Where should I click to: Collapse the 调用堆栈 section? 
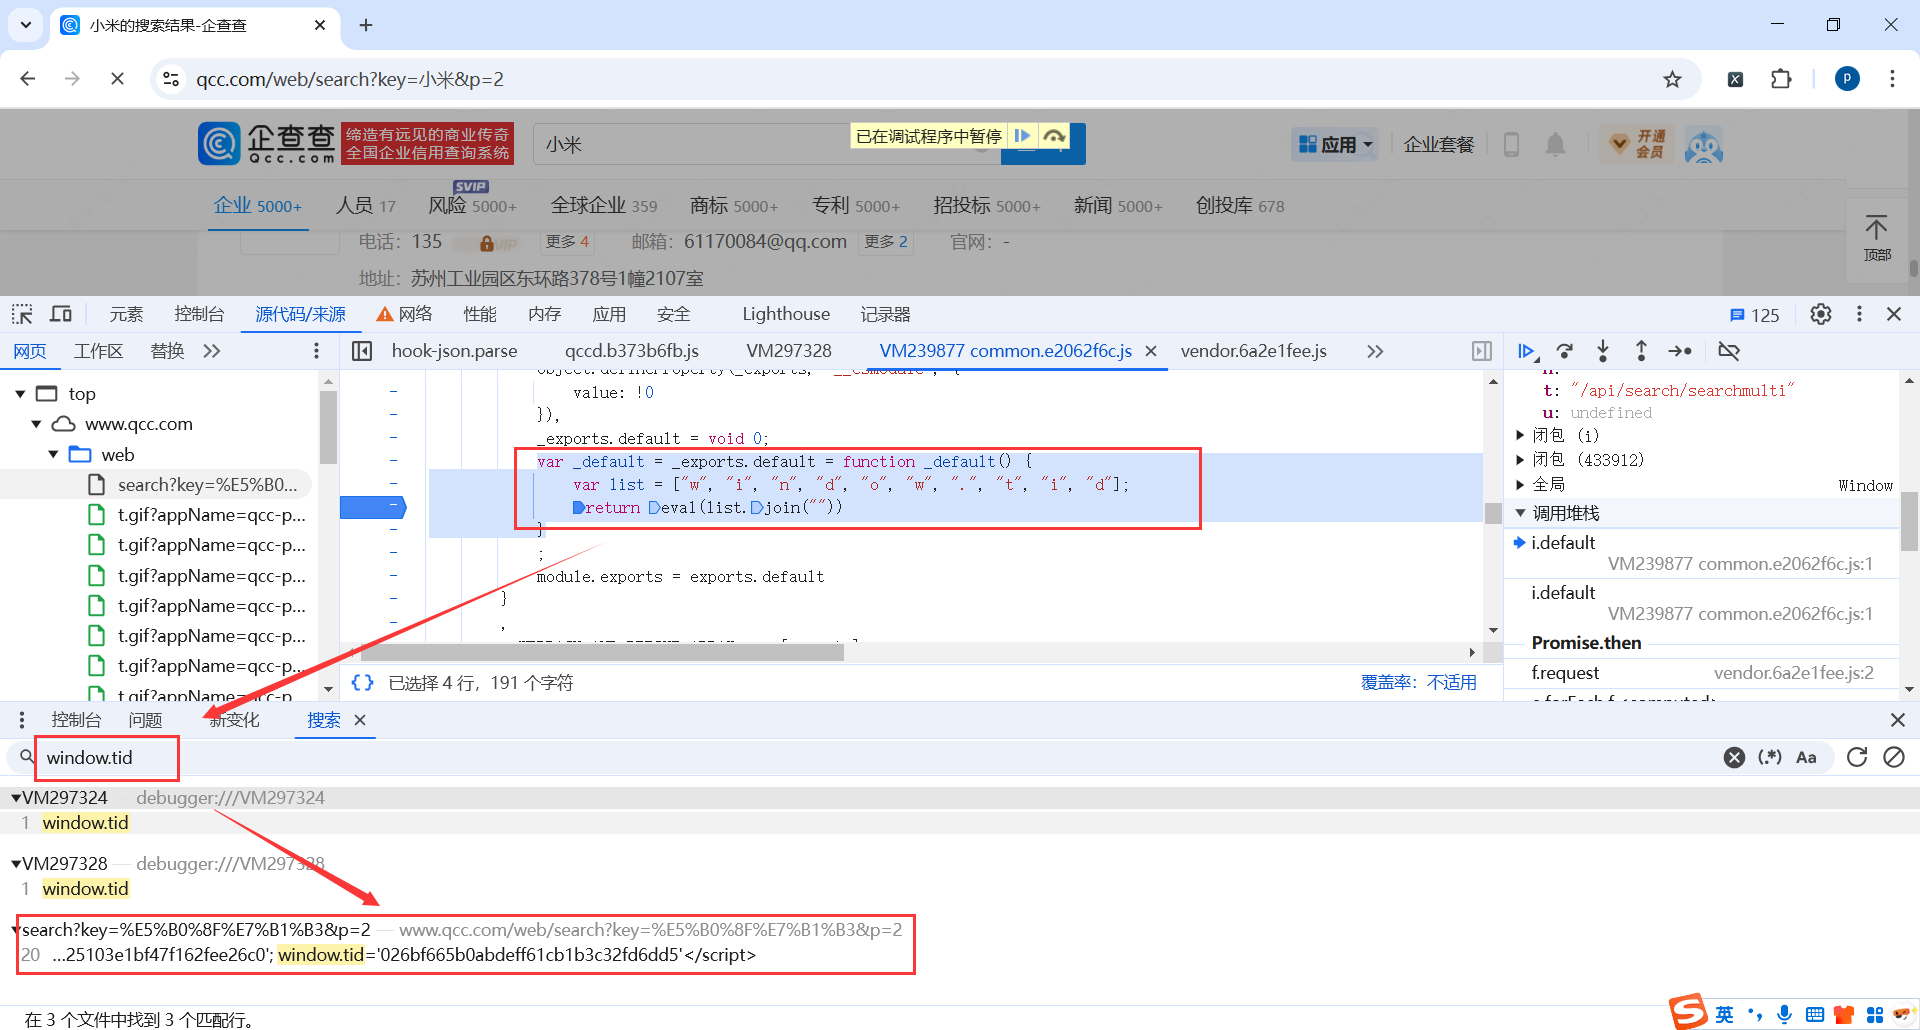click(x=1520, y=513)
